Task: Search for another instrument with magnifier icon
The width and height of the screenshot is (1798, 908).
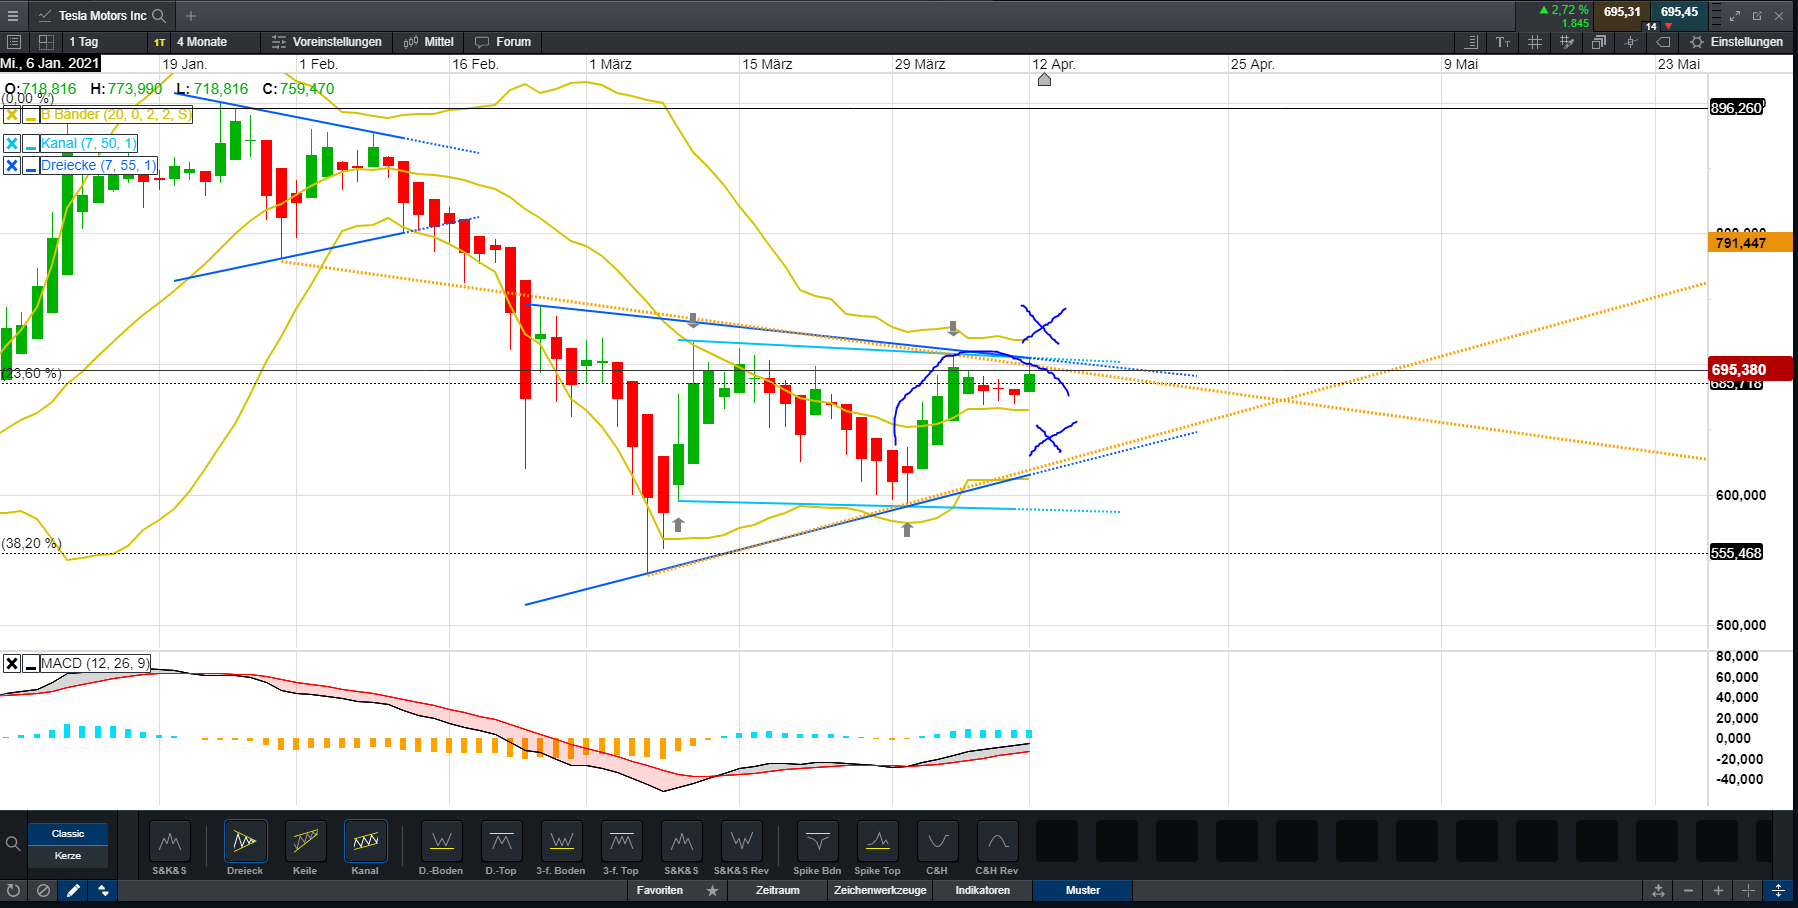Action: (159, 16)
